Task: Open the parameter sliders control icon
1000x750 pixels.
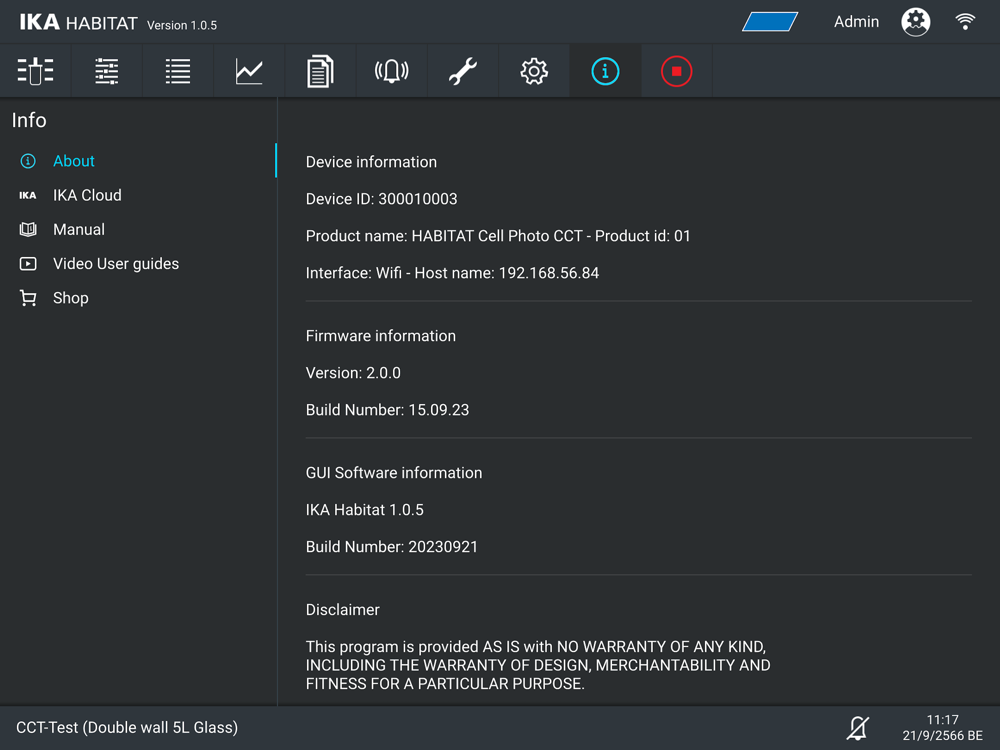Action: [x=107, y=71]
